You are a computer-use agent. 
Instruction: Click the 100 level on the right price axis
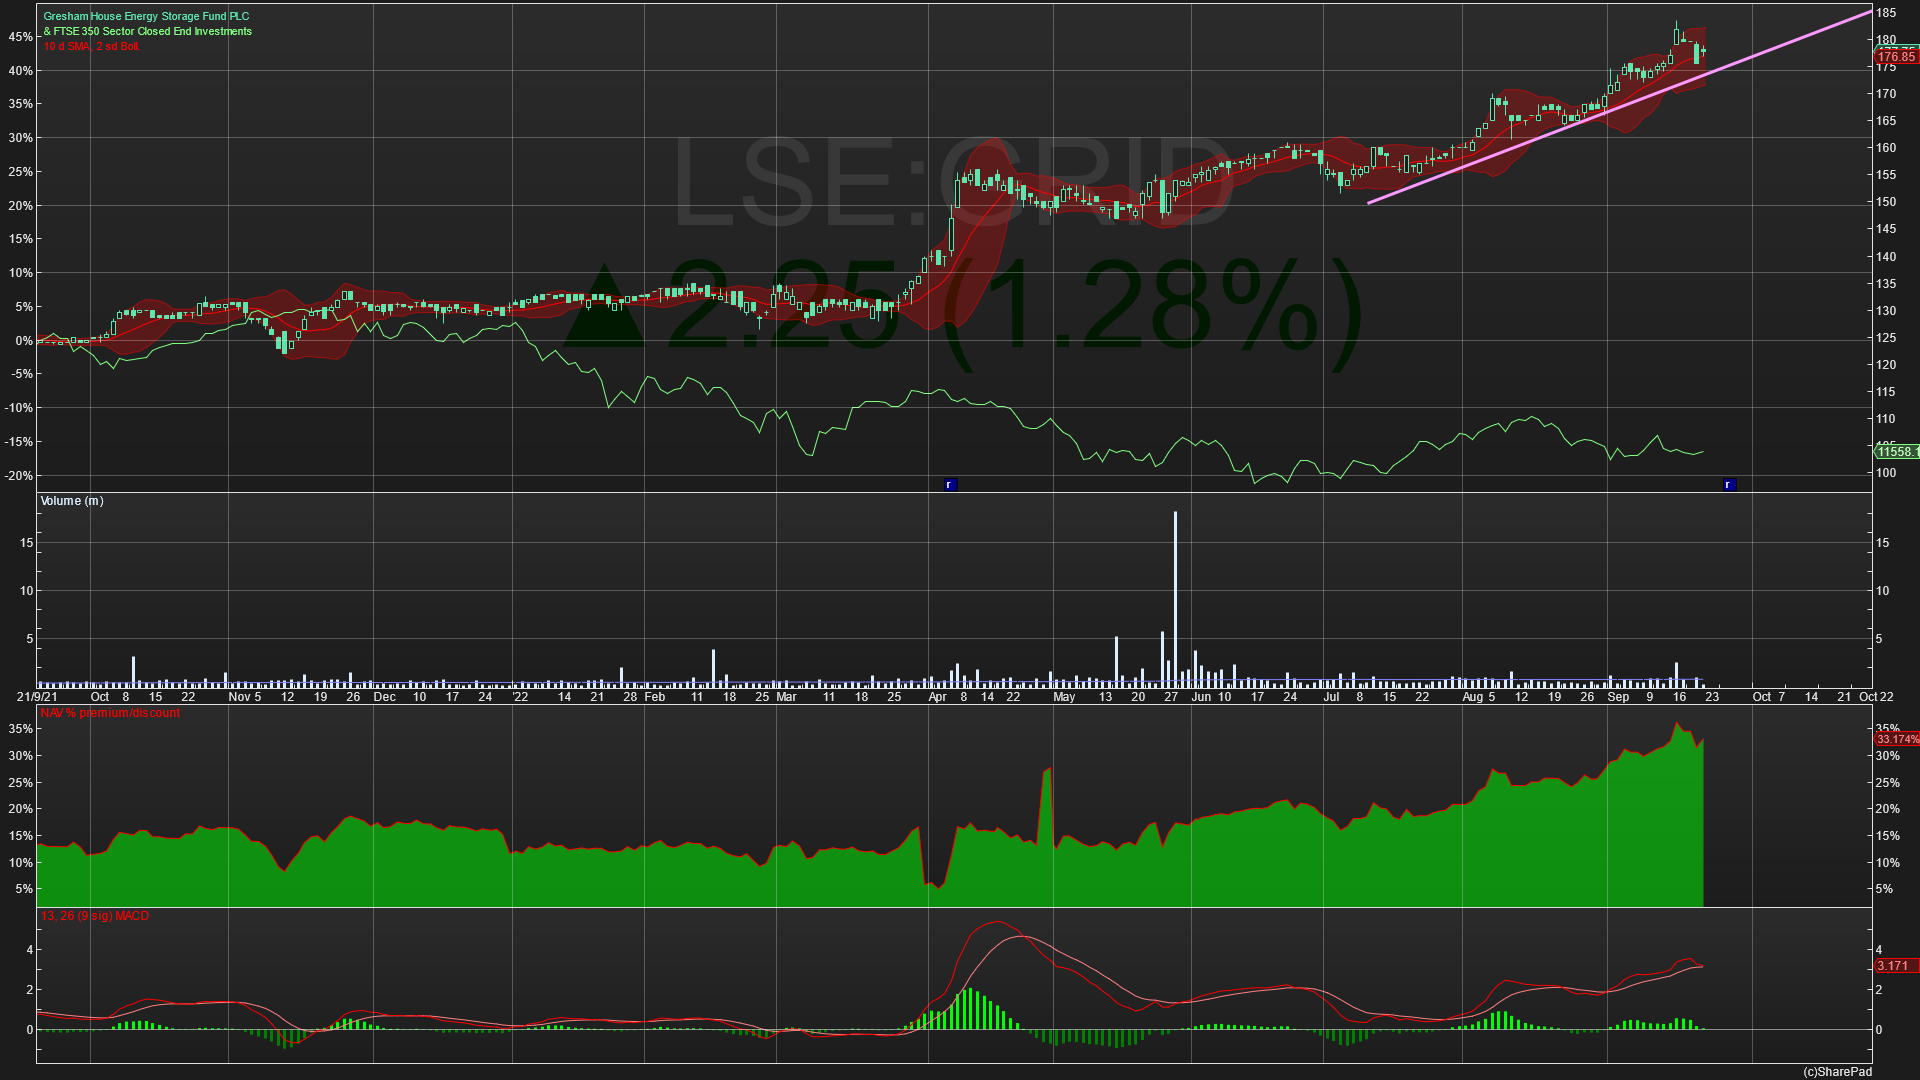[x=1886, y=473]
